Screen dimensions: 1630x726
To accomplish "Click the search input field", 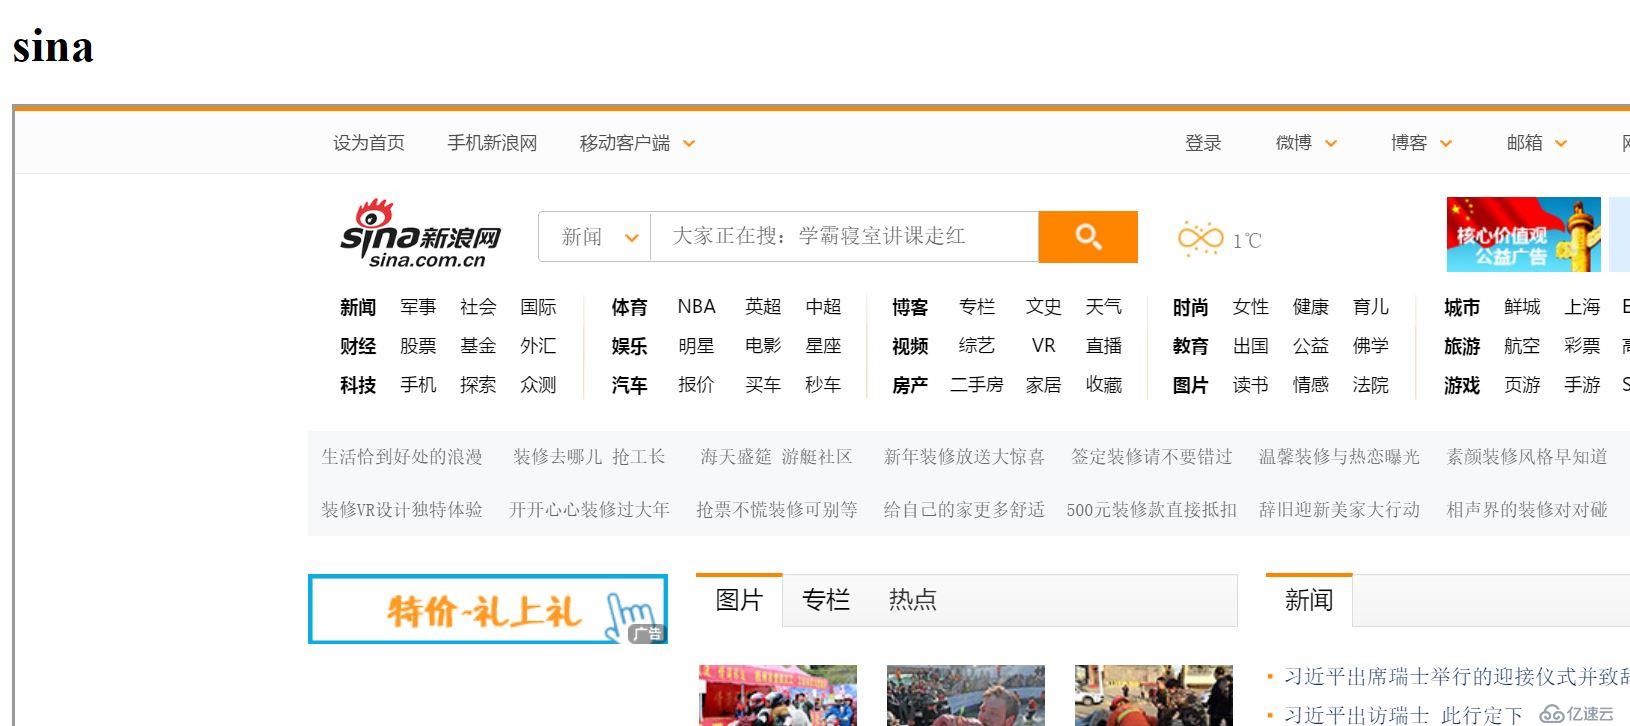I will (x=845, y=237).
